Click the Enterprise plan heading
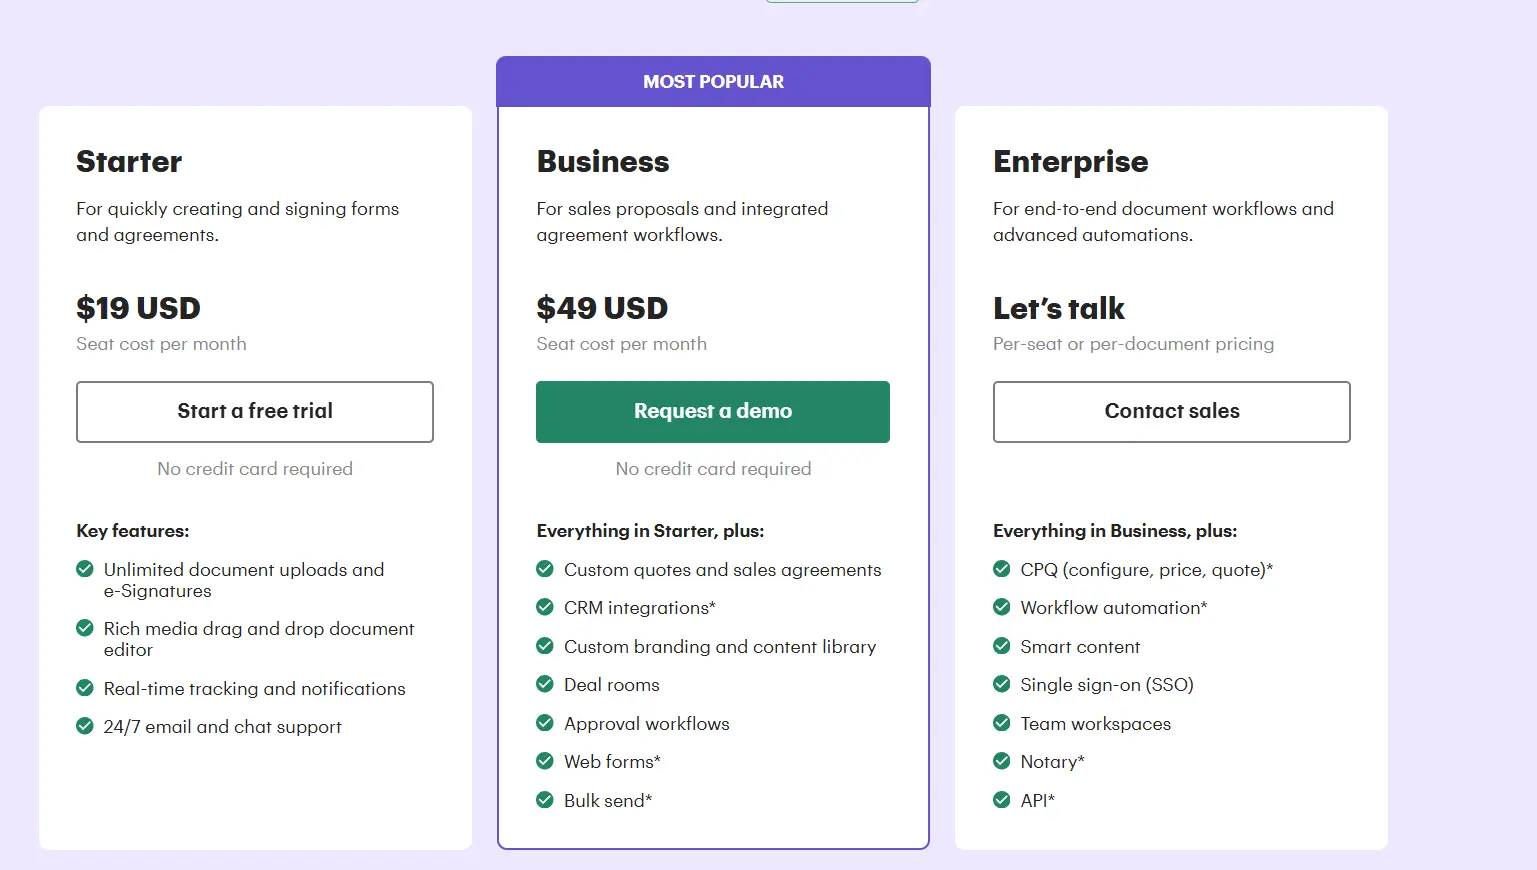This screenshot has width=1537, height=870. pos(1071,162)
